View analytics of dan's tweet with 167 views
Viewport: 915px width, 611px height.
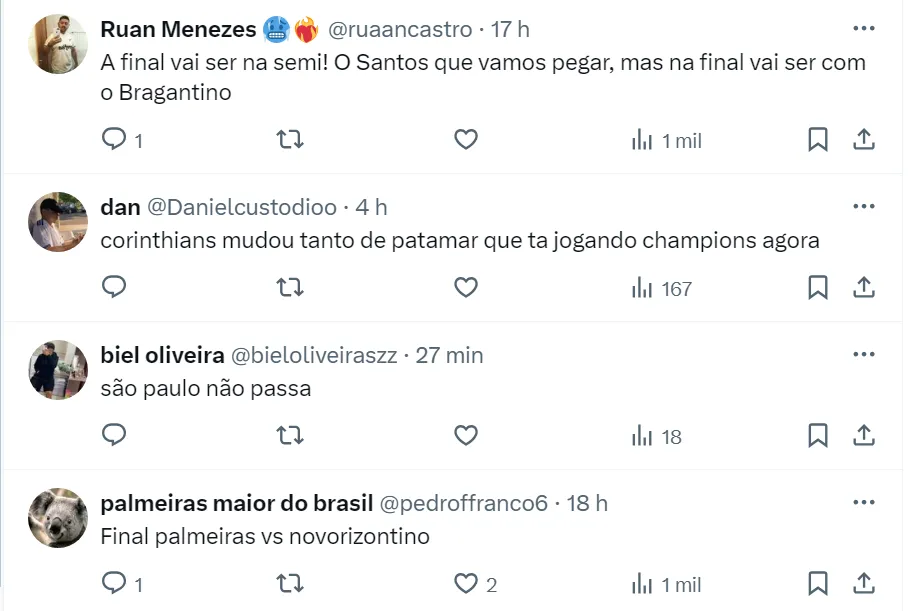pyautogui.click(x=661, y=288)
